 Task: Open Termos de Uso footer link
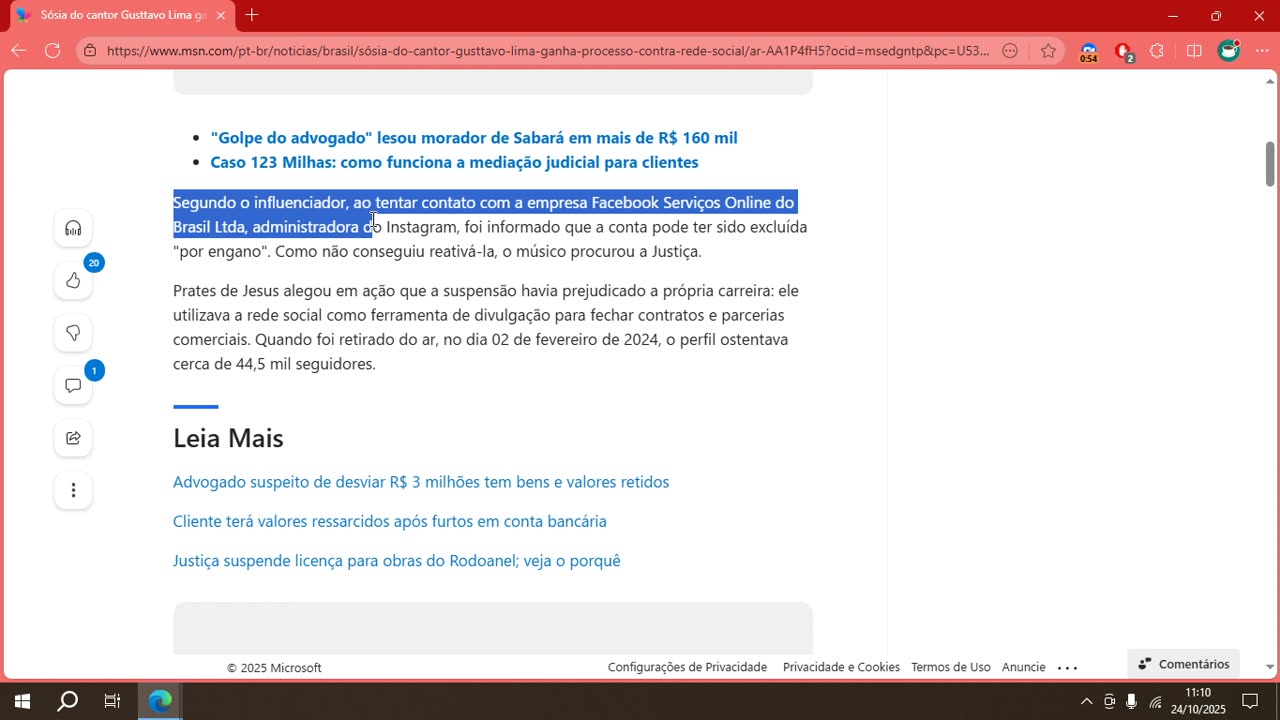pyautogui.click(x=950, y=667)
